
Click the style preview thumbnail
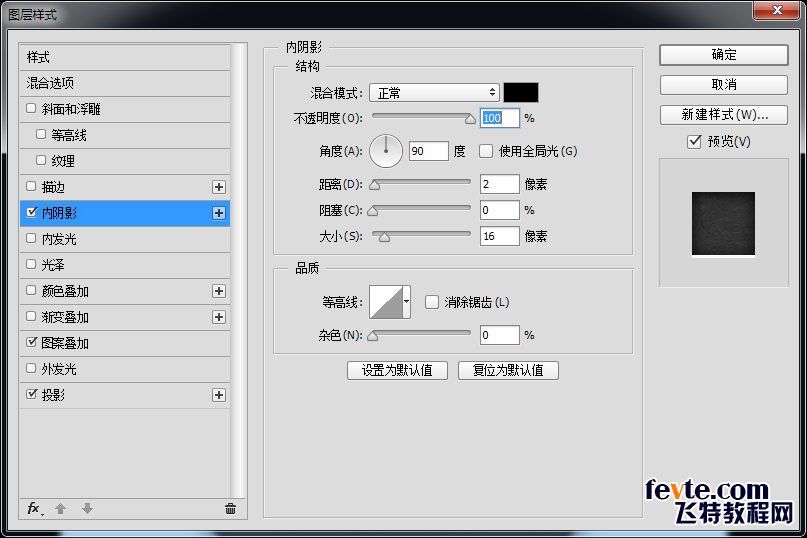click(723, 223)
